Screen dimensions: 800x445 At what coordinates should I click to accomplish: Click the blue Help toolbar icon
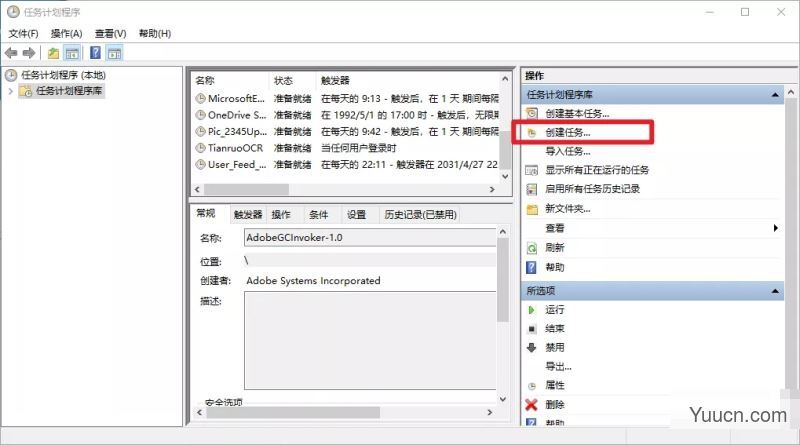[95, 53]
